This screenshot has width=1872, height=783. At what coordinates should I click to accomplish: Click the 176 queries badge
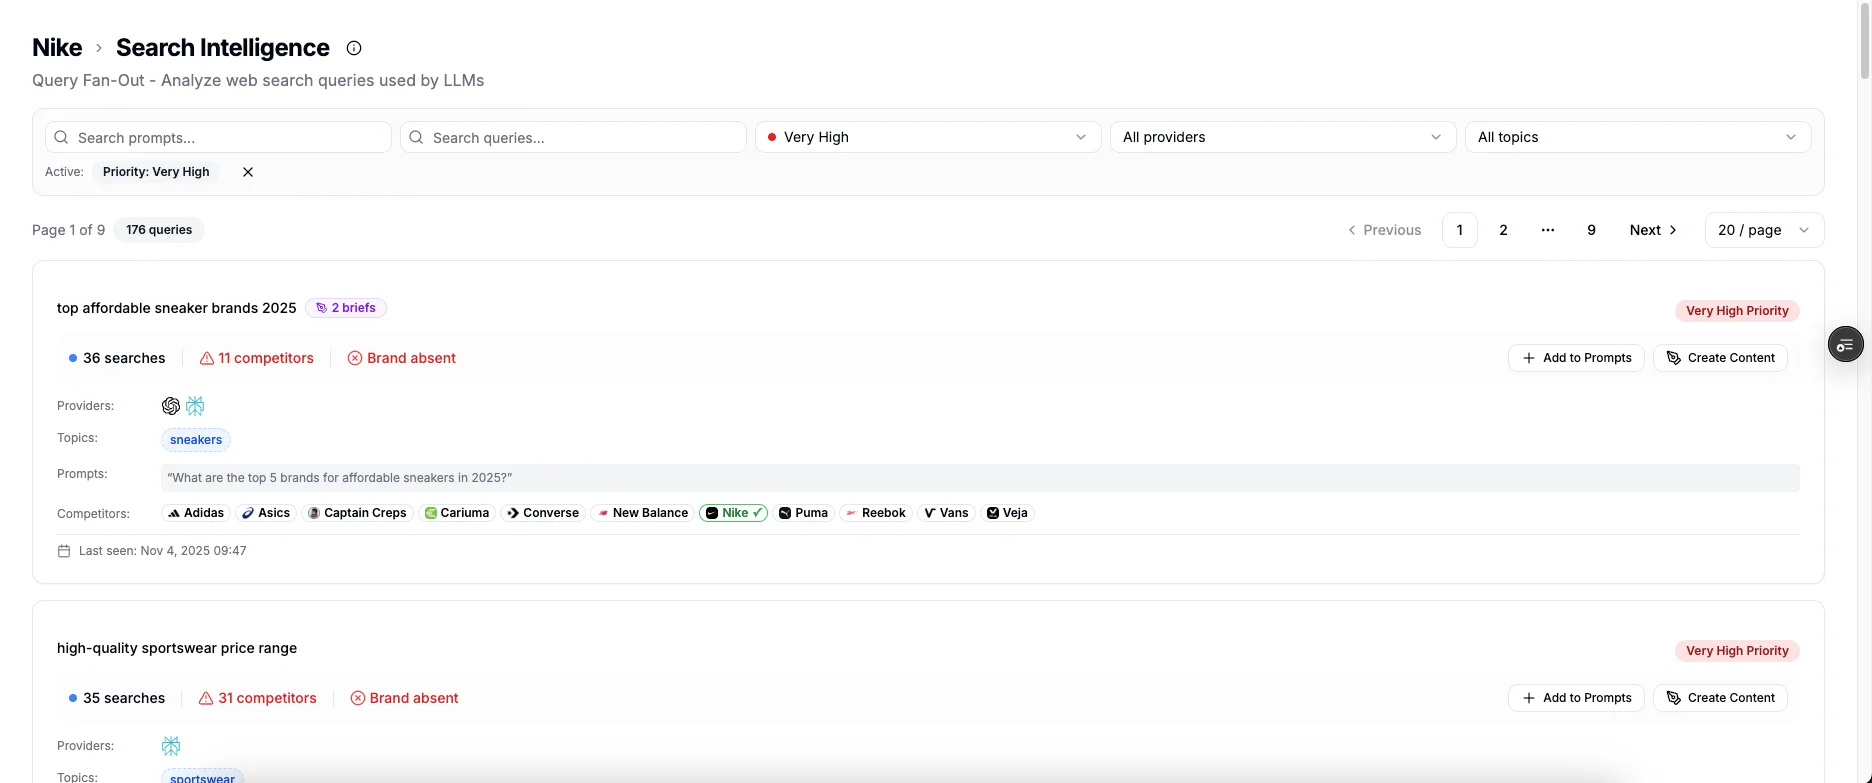tap(159, 230)
